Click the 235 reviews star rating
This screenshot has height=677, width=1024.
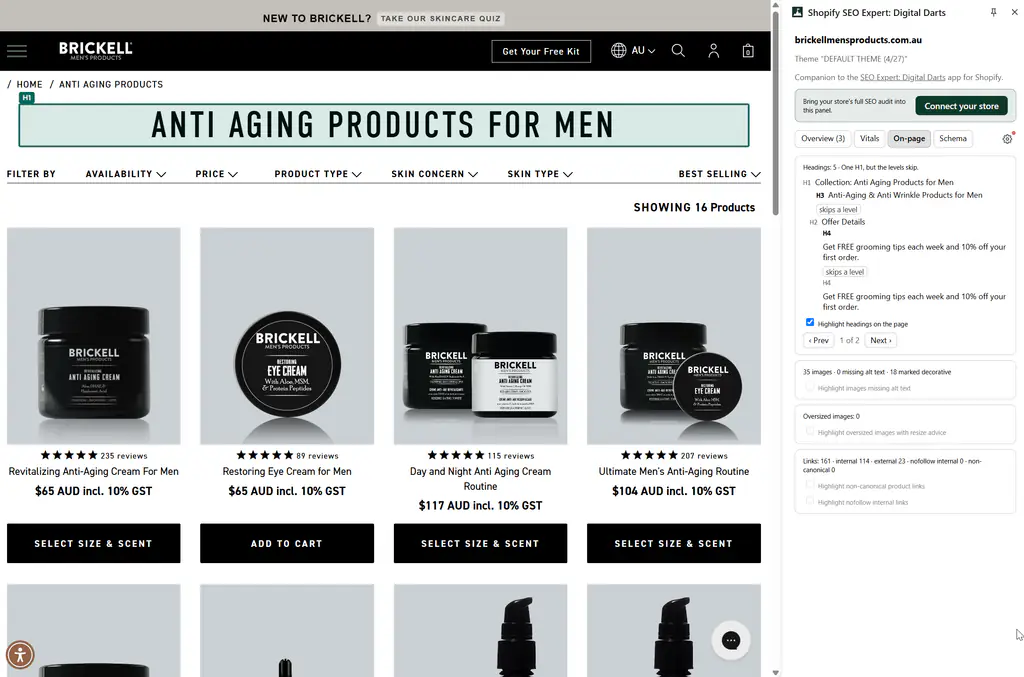coord(94,455)
